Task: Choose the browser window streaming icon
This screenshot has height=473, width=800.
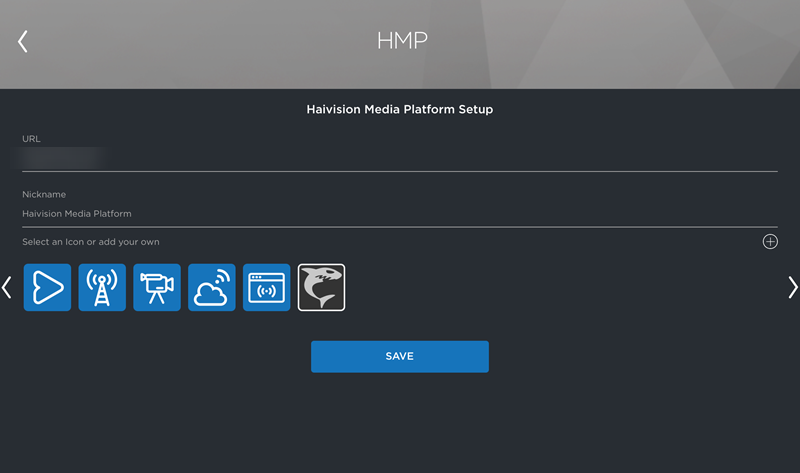Action: tap(266, 288)
